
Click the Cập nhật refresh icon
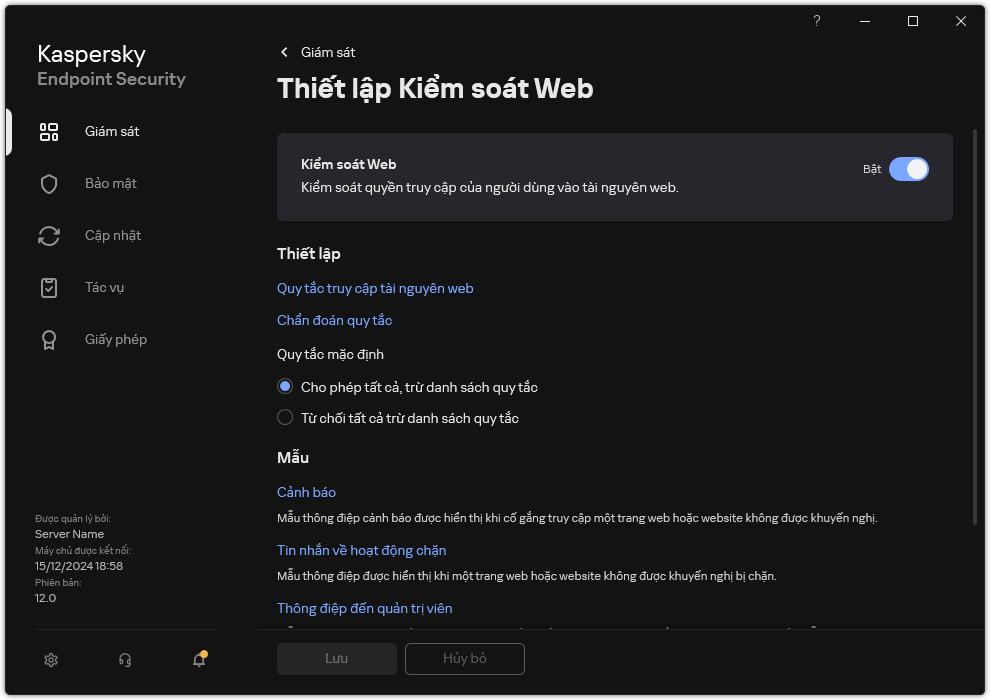(x=49, y=236)
